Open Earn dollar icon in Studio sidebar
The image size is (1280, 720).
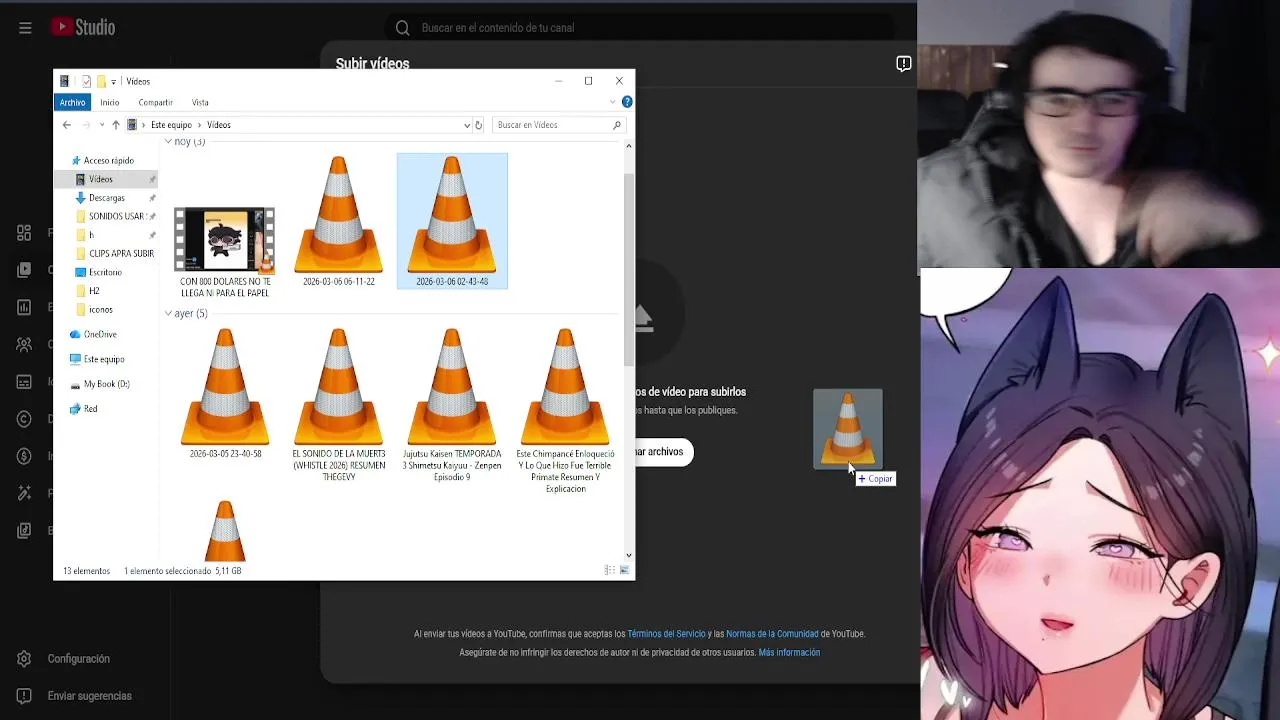click(x=24, y=456)
